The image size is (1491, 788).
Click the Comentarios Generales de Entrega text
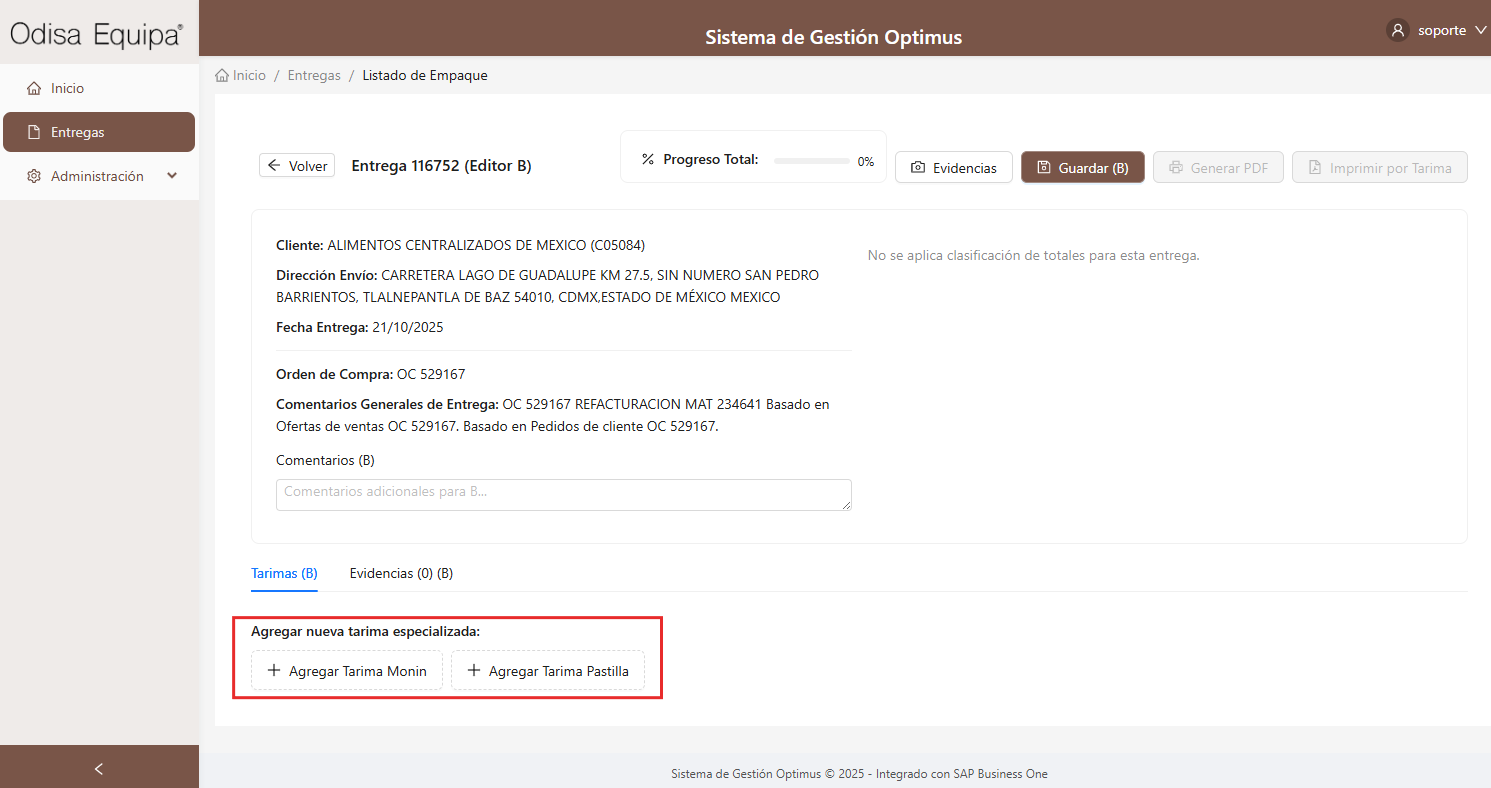pyautogui.click(x=553, y=415)
